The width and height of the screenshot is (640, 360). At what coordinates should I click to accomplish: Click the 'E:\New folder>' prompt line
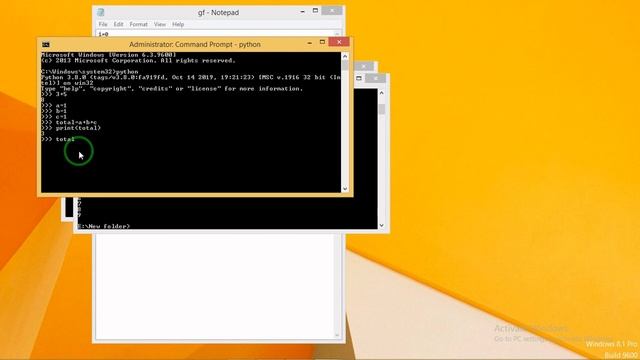pyautogui.click(x=104, y=226)
